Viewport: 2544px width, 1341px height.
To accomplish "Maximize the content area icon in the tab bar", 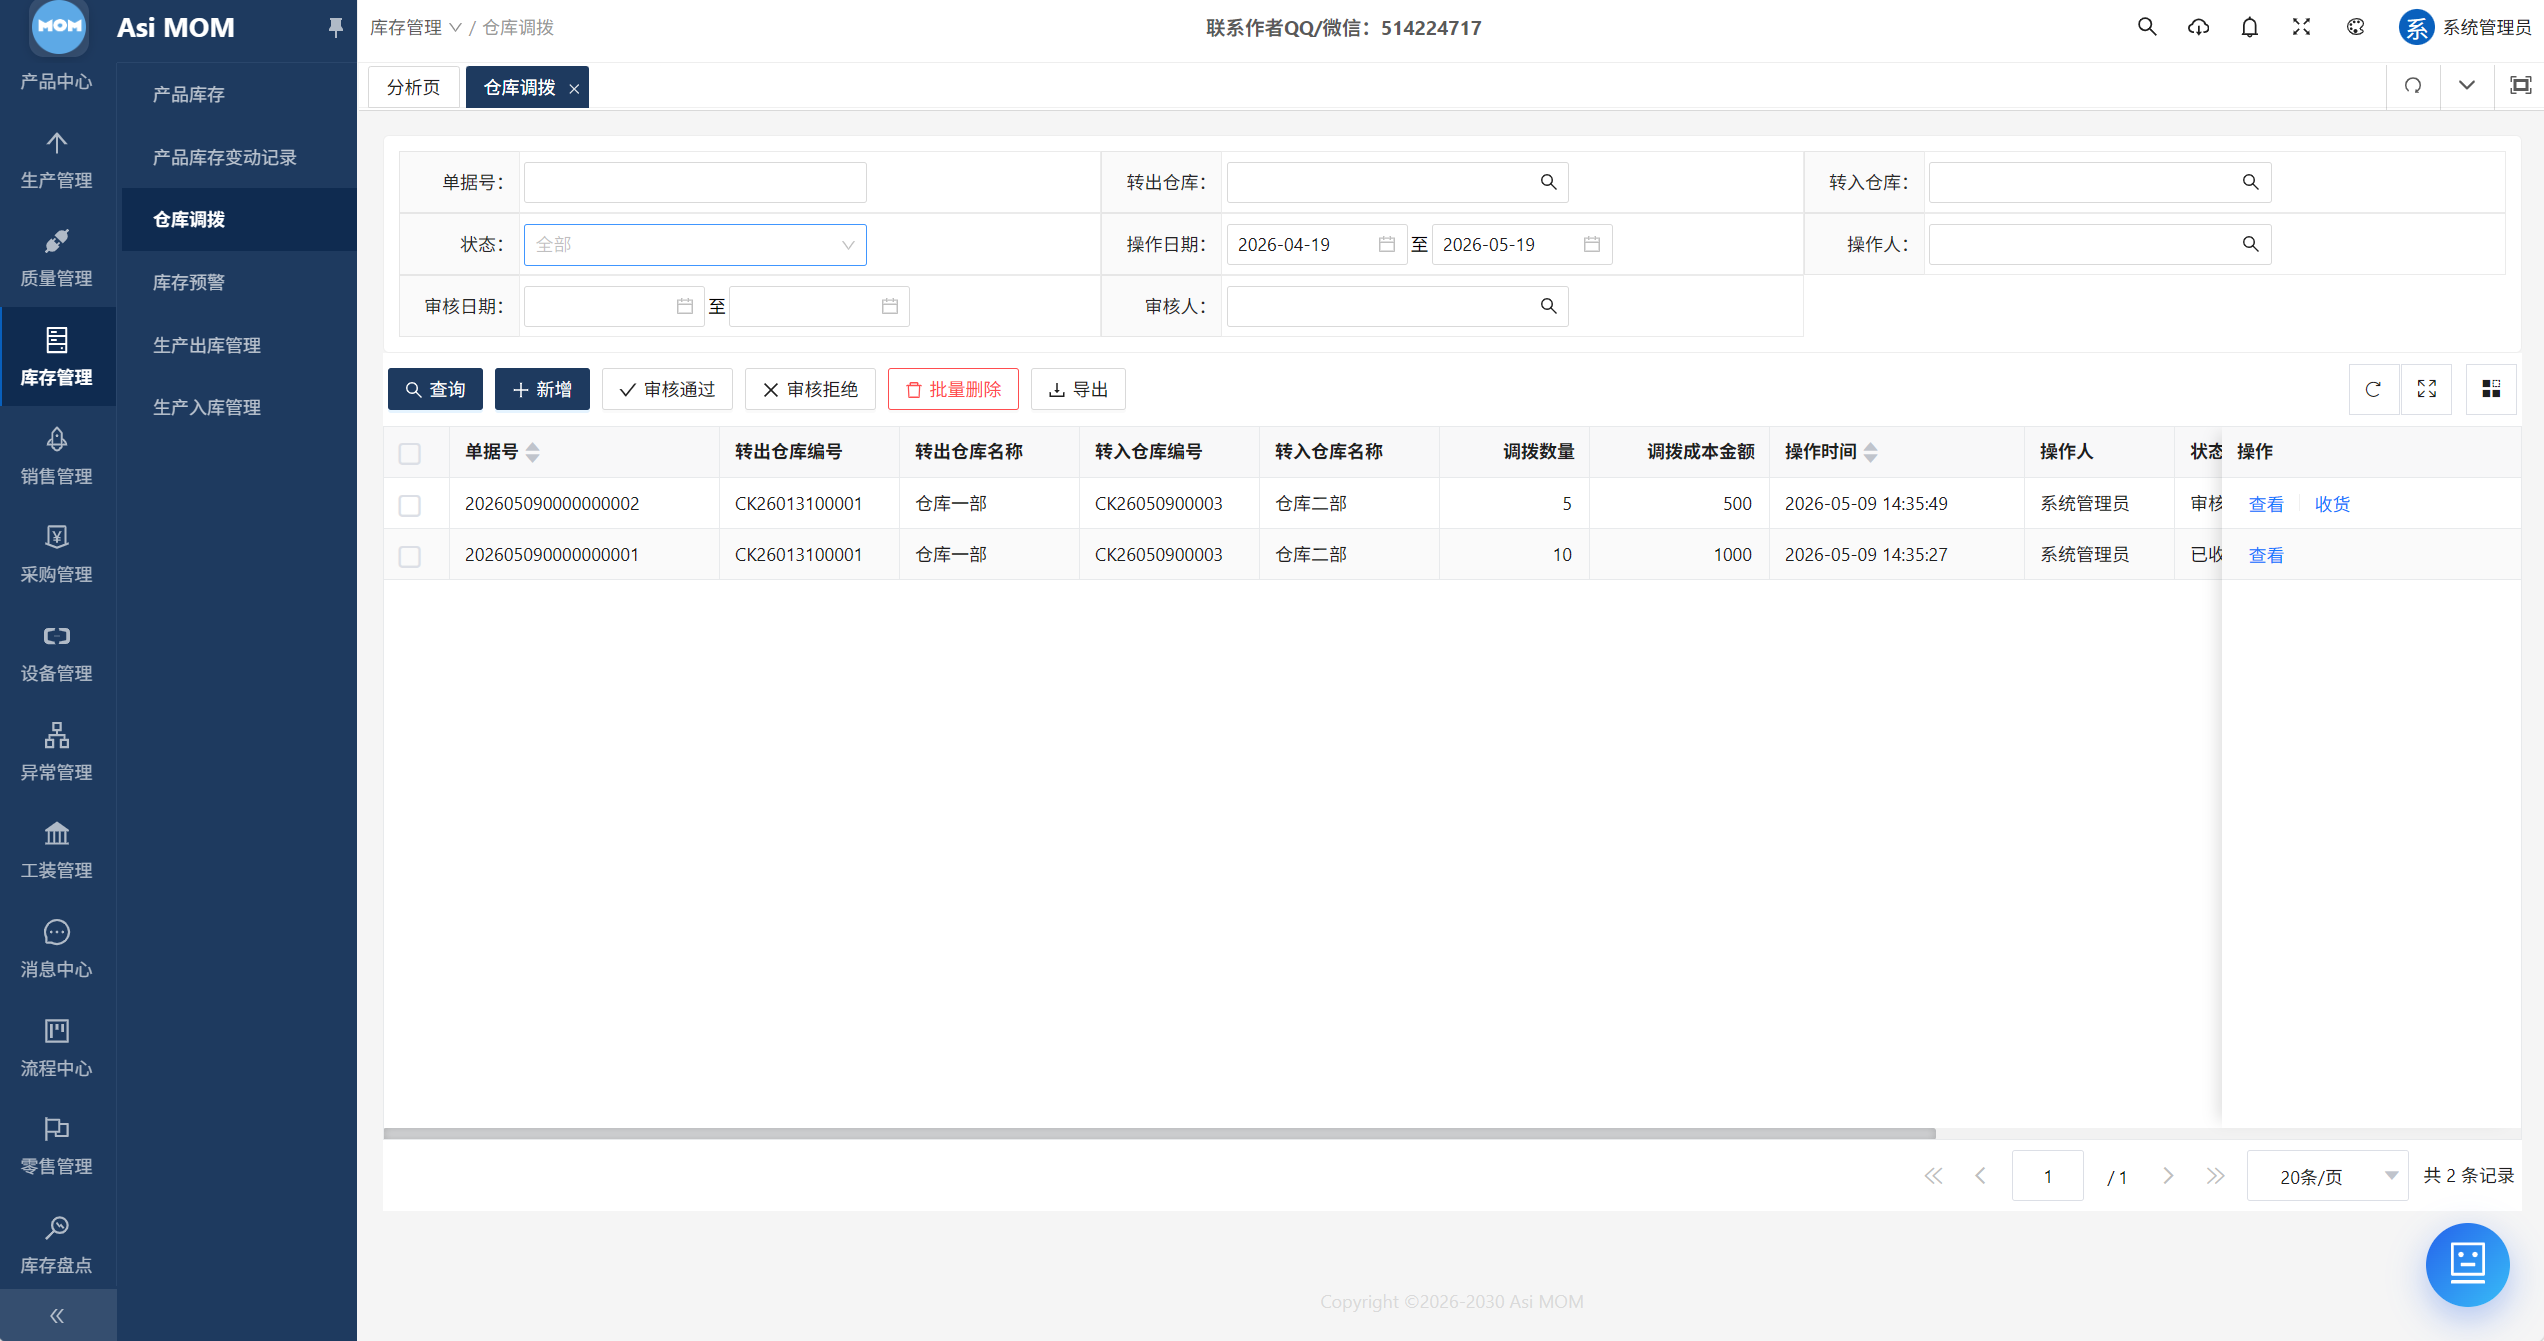I will click(2521, 86).
